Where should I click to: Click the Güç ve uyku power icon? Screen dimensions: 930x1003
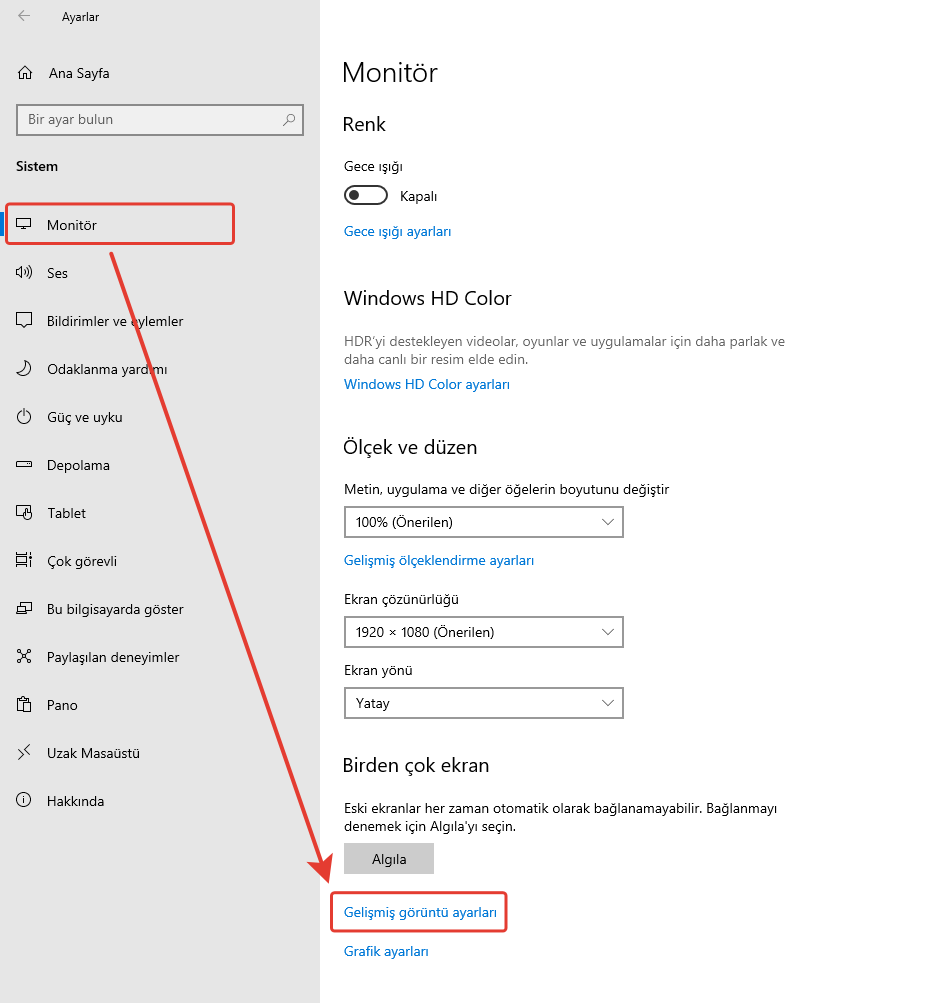tap(25, 417)
